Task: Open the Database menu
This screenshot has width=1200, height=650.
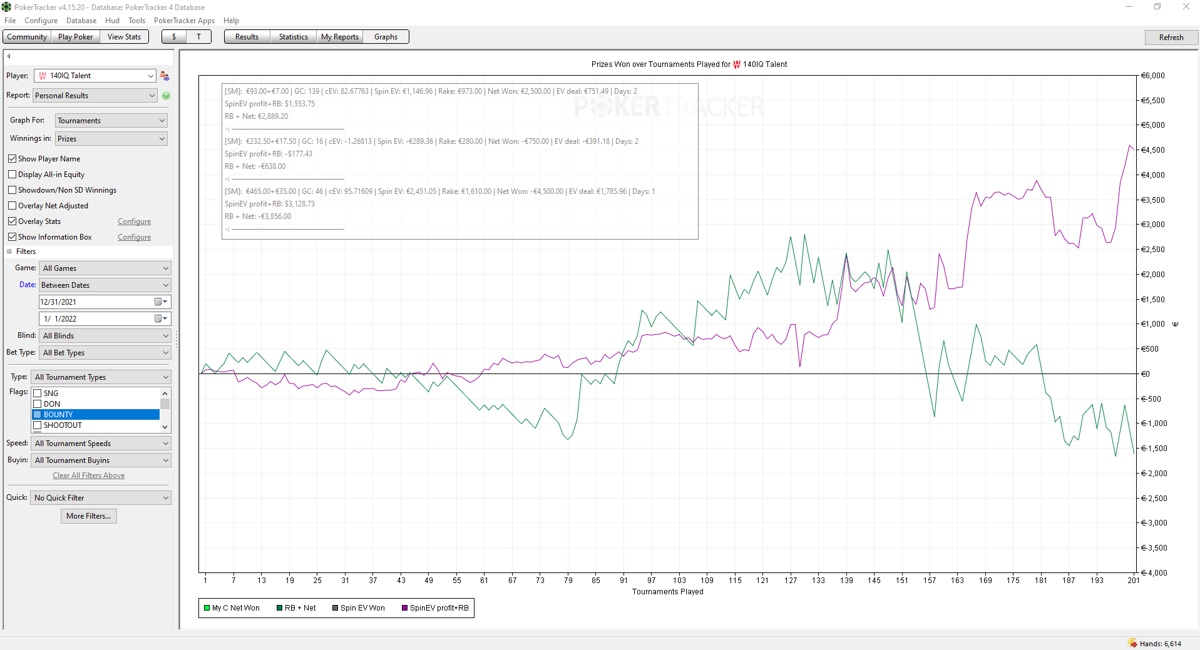Action: (x=81, y=20)
